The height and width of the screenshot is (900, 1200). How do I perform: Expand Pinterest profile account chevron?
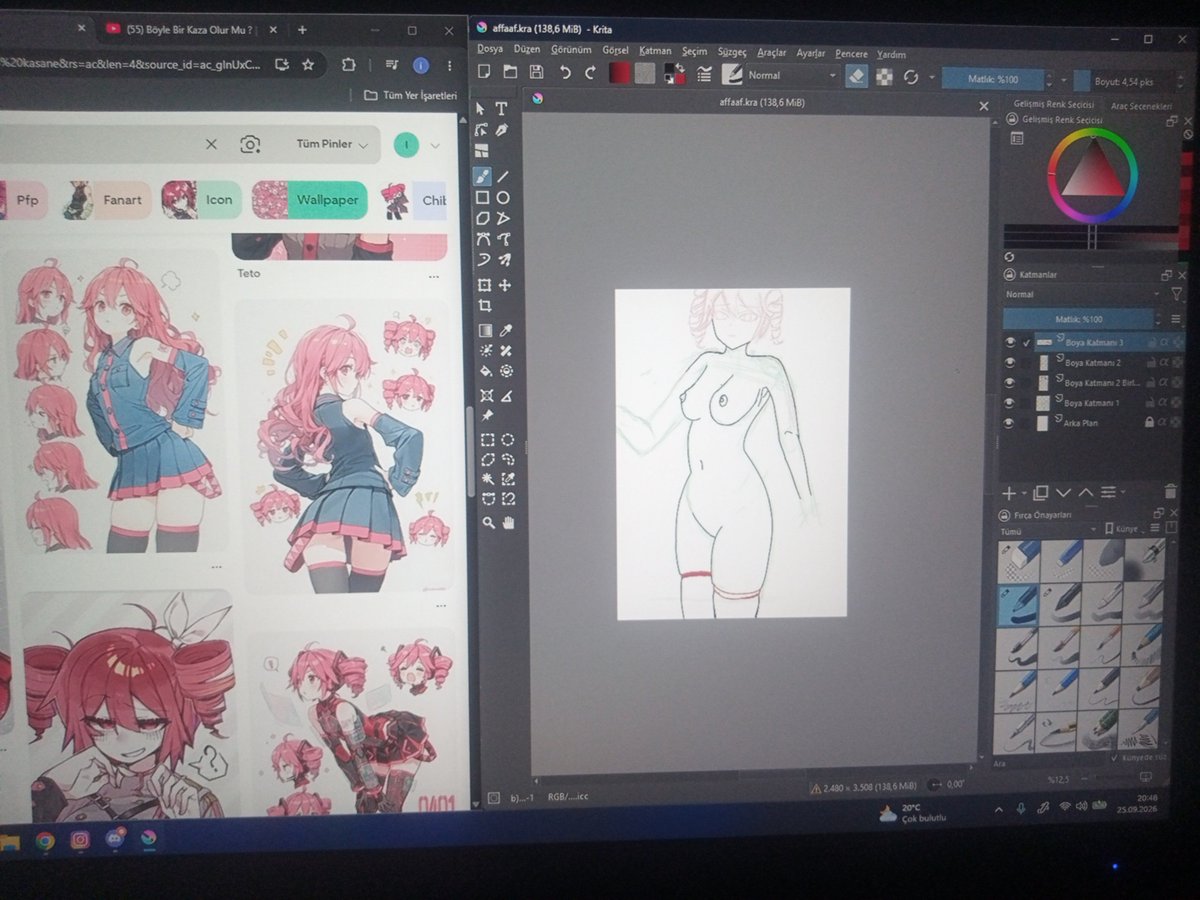tap(435, 146)
